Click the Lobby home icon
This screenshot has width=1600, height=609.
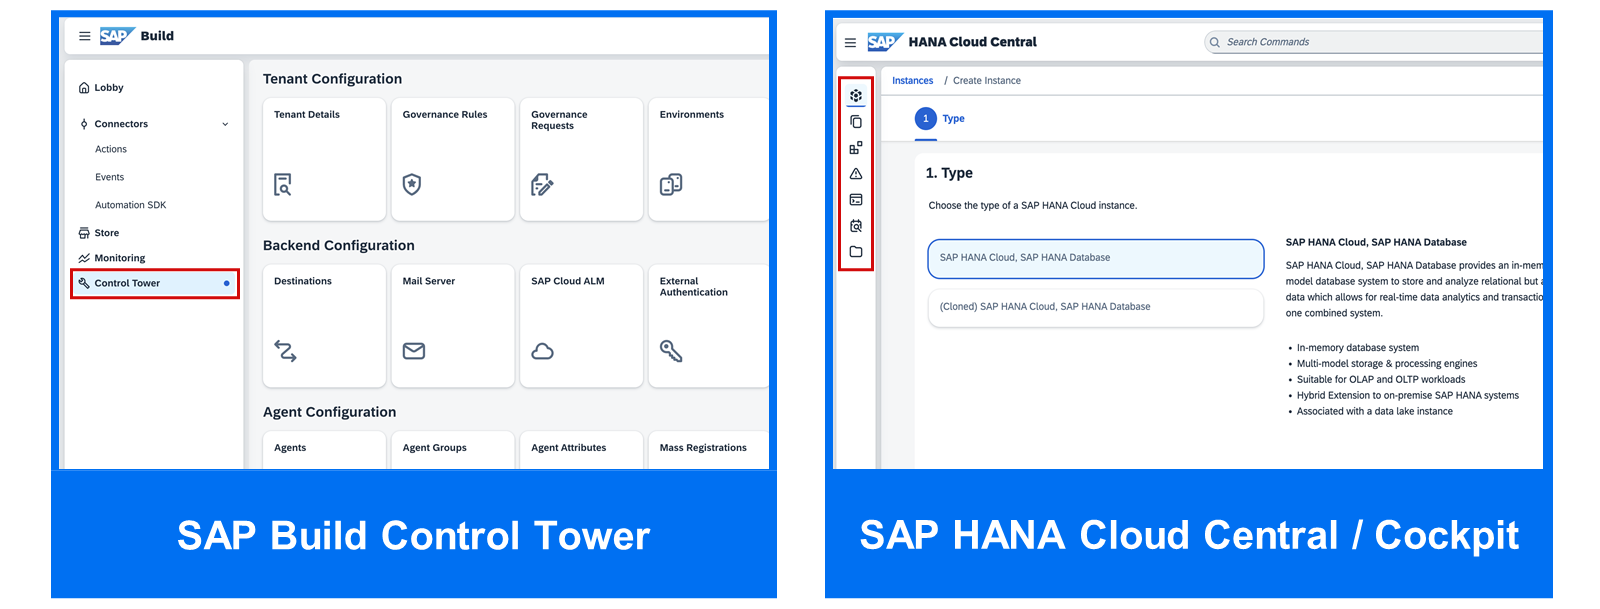(x=84, y=88)
